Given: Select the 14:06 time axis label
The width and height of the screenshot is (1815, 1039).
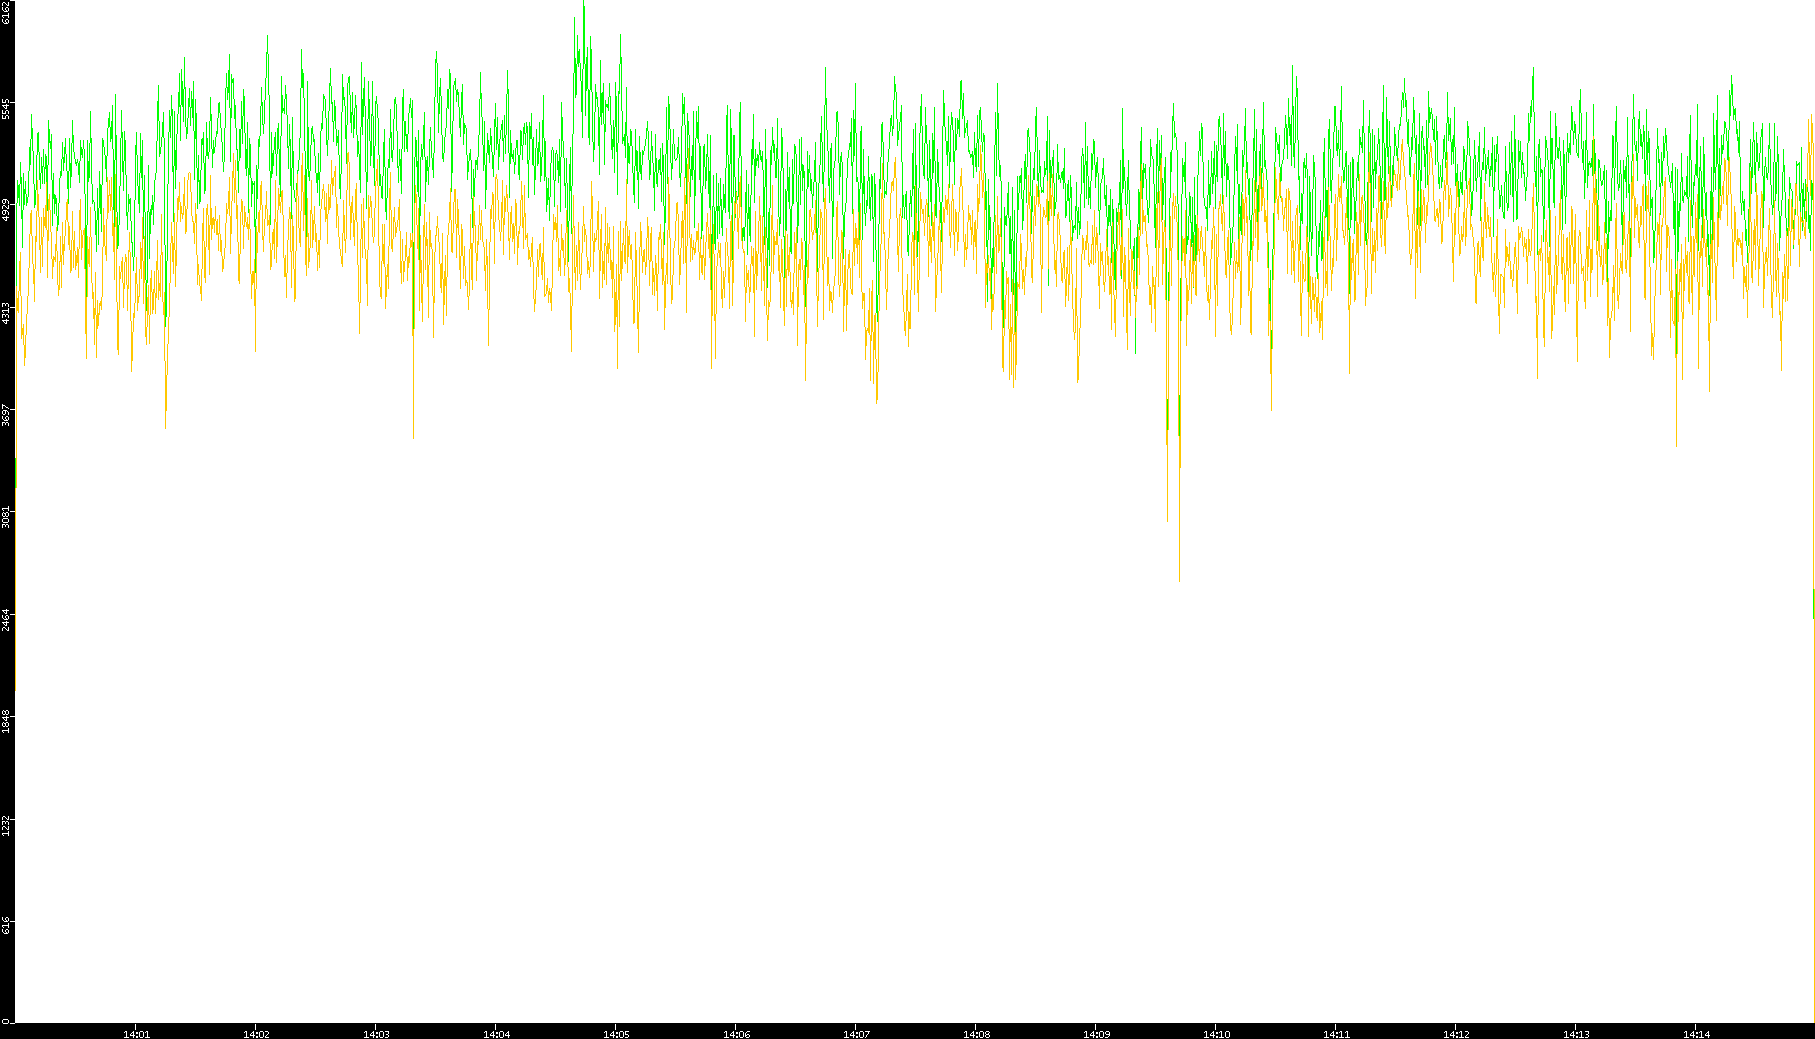Looking at the screenshot, I should (736, 1034).
